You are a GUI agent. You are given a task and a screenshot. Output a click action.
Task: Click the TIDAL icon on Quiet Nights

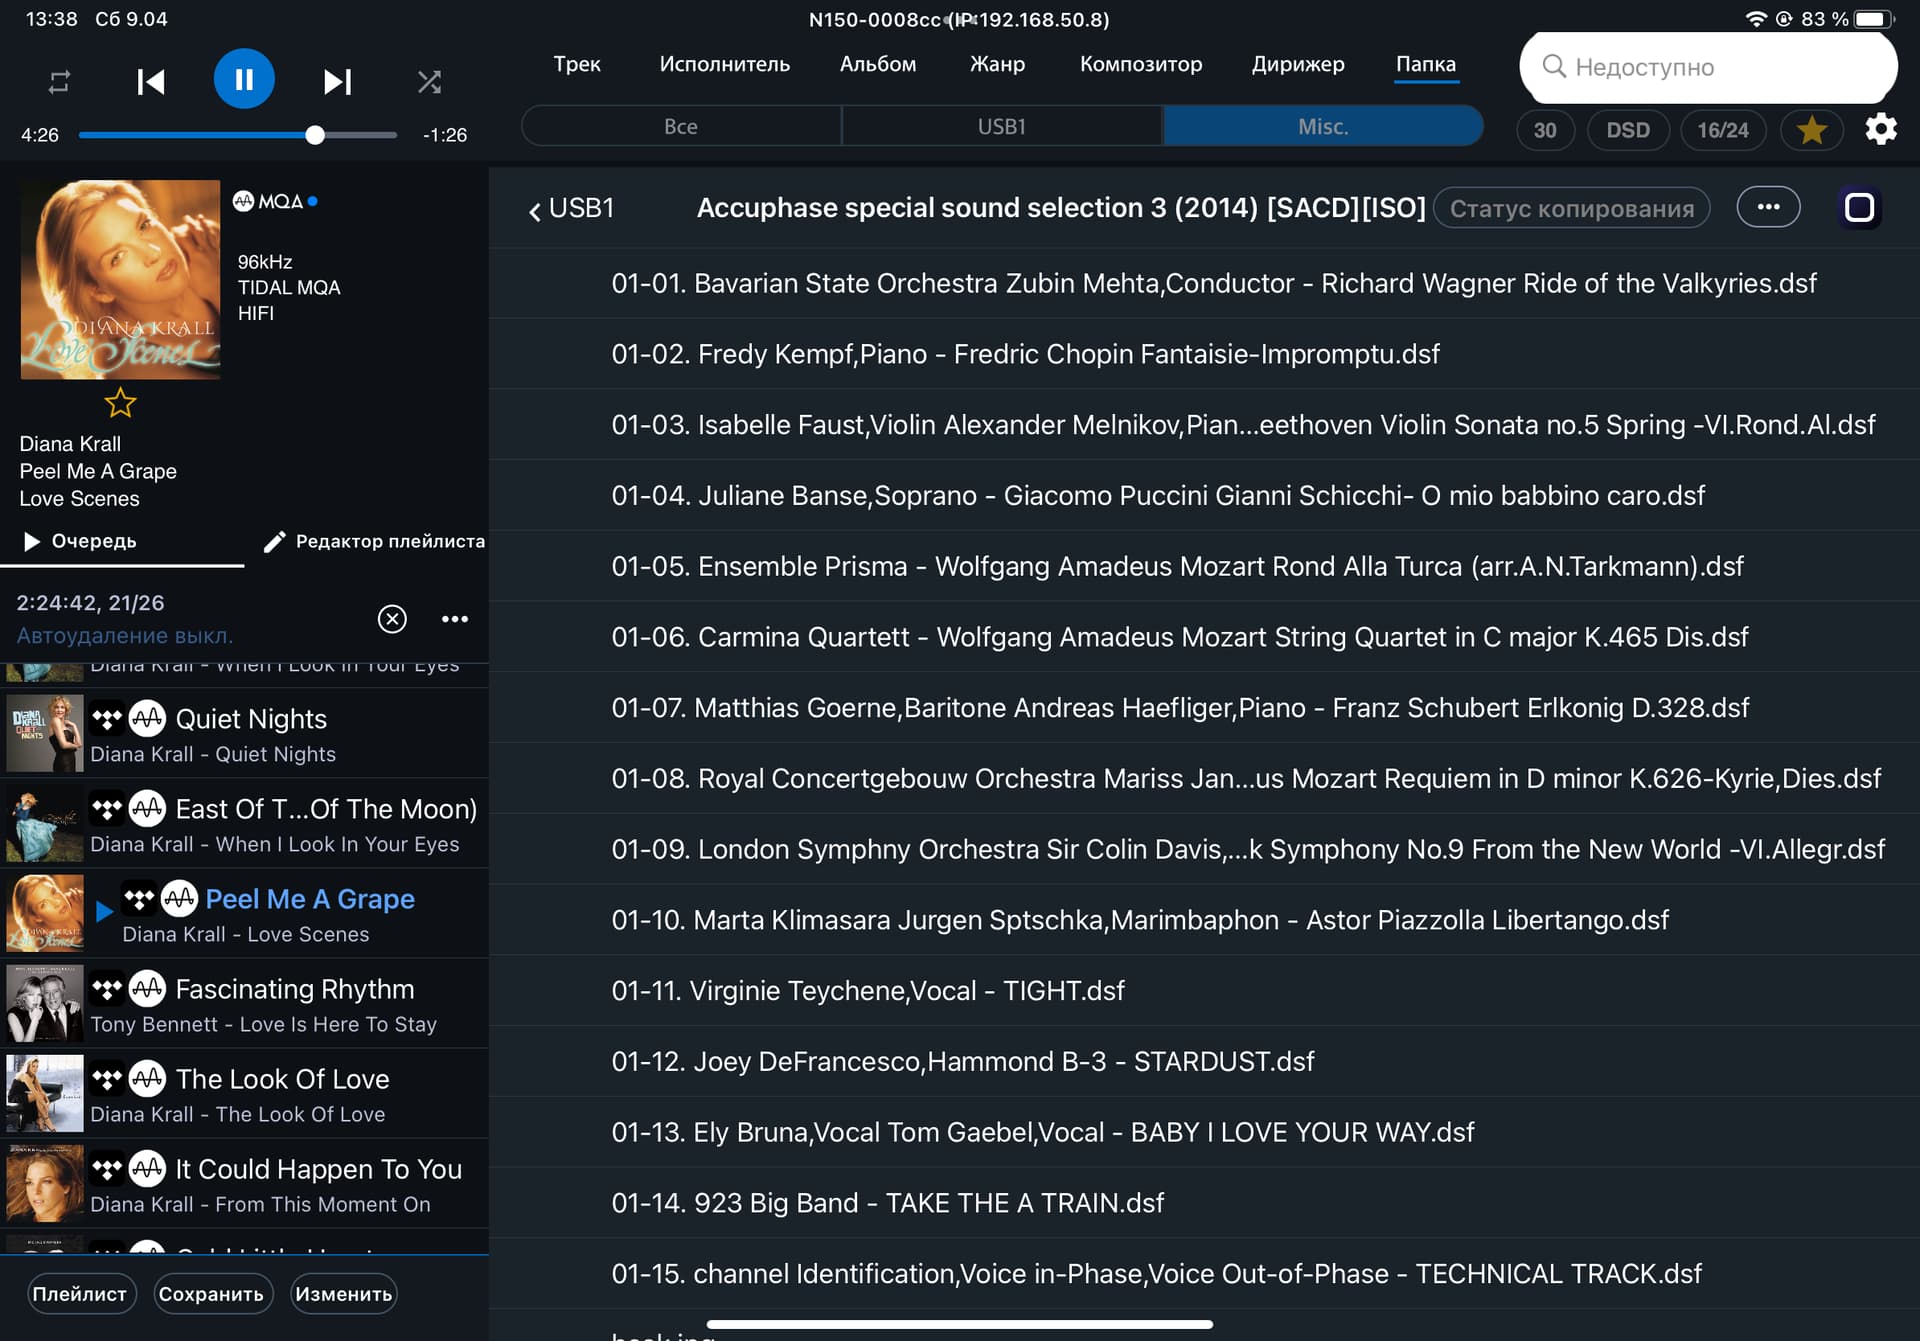click(x=107, y=718)
